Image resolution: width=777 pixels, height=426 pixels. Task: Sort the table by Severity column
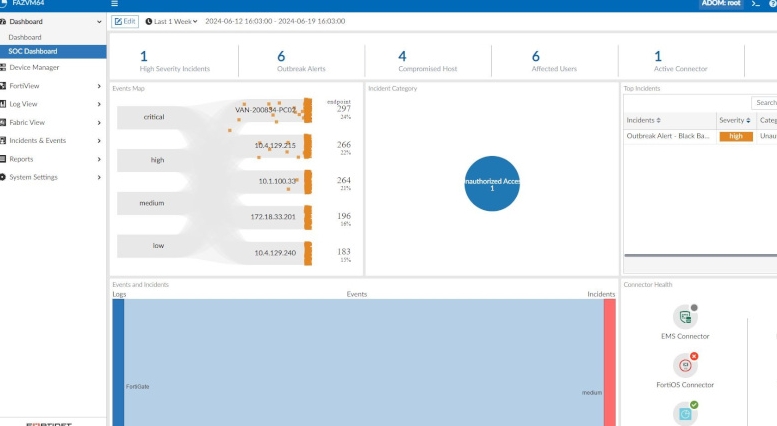click(734, 120)
